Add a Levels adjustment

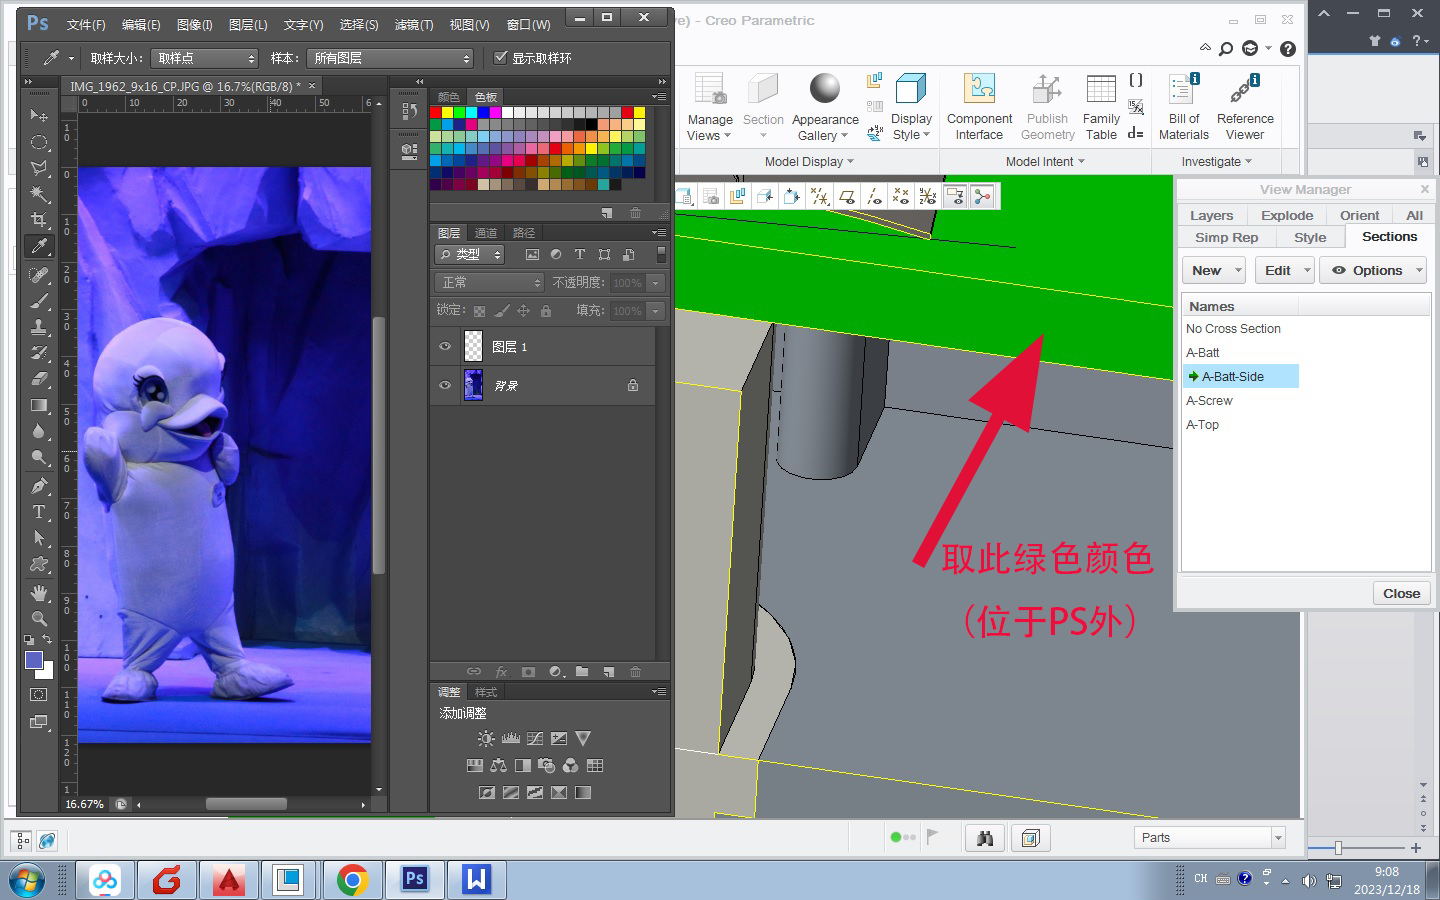coord(511,738)
